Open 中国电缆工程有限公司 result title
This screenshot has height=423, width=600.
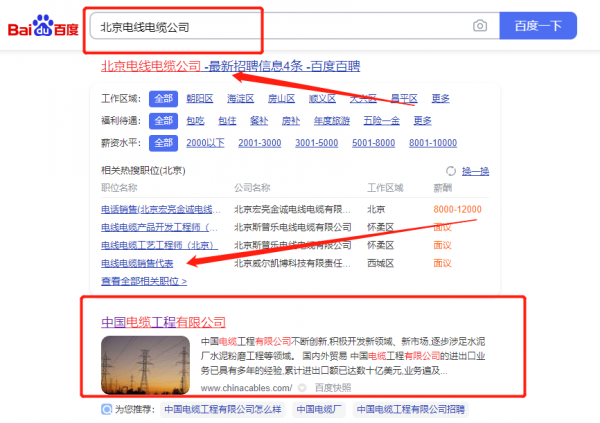[163, 323]
